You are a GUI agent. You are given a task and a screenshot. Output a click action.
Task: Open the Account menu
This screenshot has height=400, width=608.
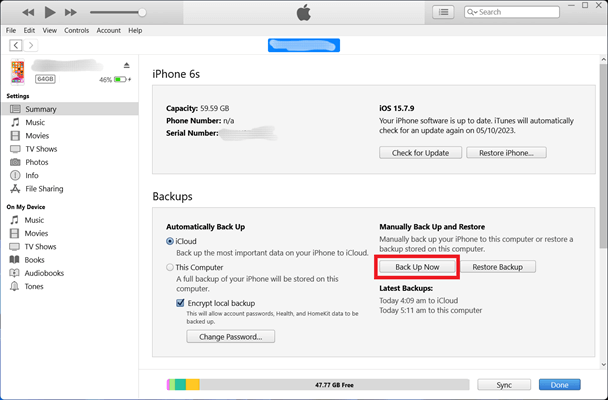pos(108,31)
